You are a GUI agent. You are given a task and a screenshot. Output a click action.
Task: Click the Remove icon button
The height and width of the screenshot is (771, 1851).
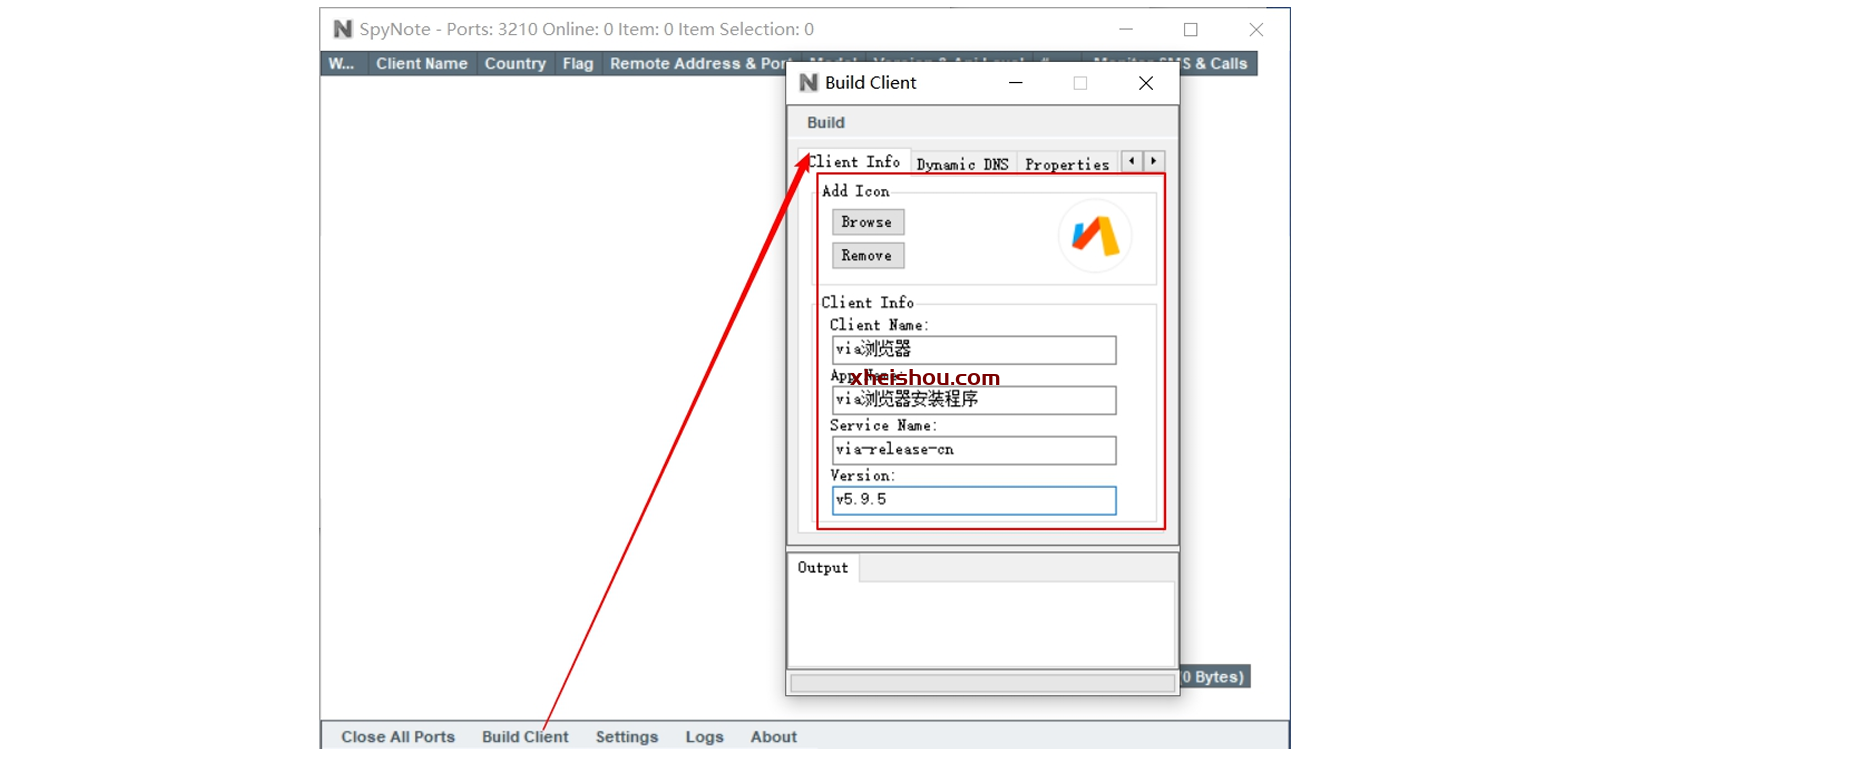[867, 256]
